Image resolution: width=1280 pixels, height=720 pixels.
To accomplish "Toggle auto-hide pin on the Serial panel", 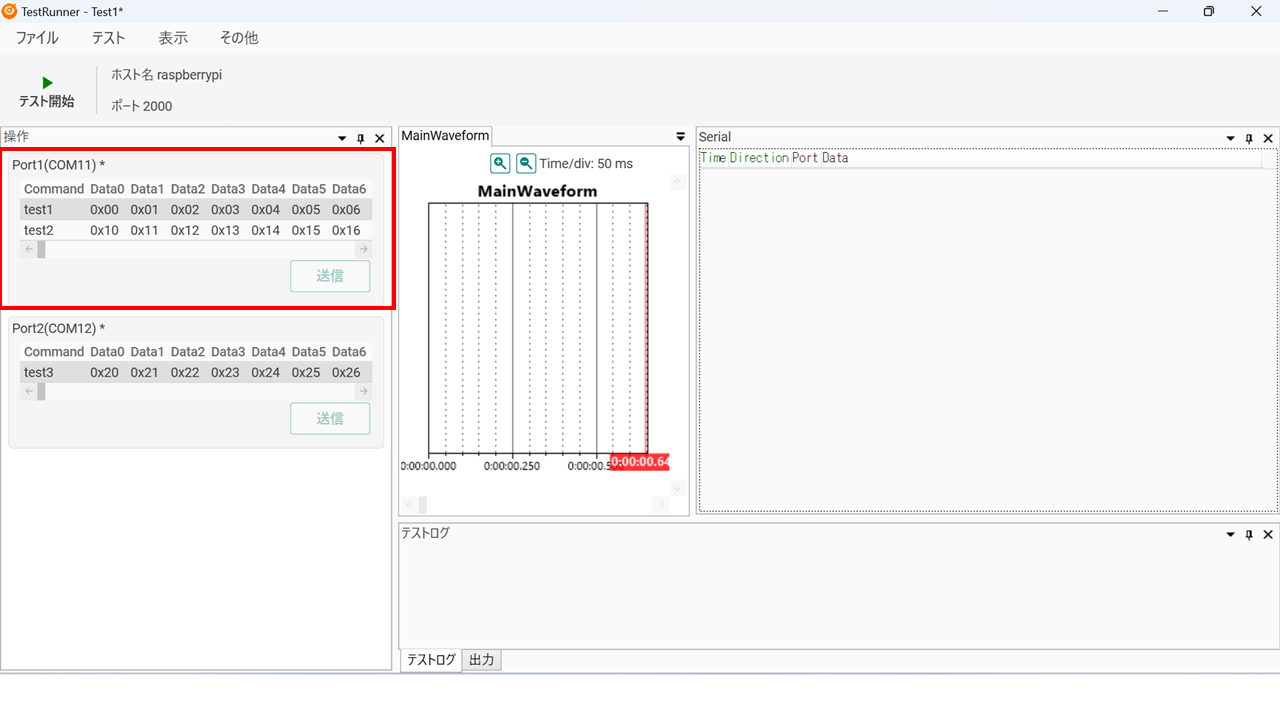I will pos(1248,138).
